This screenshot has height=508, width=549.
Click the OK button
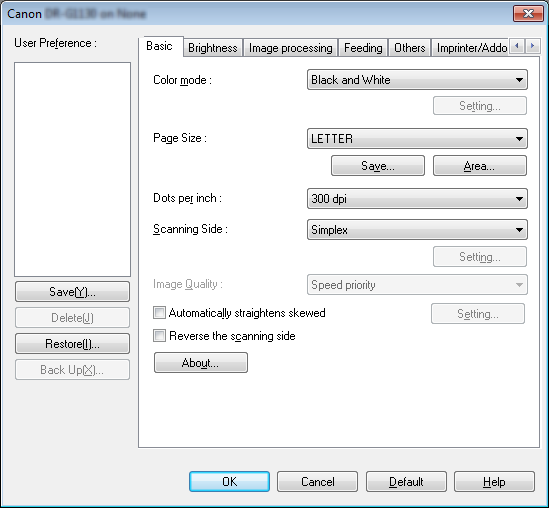click(x=229, y=482)
